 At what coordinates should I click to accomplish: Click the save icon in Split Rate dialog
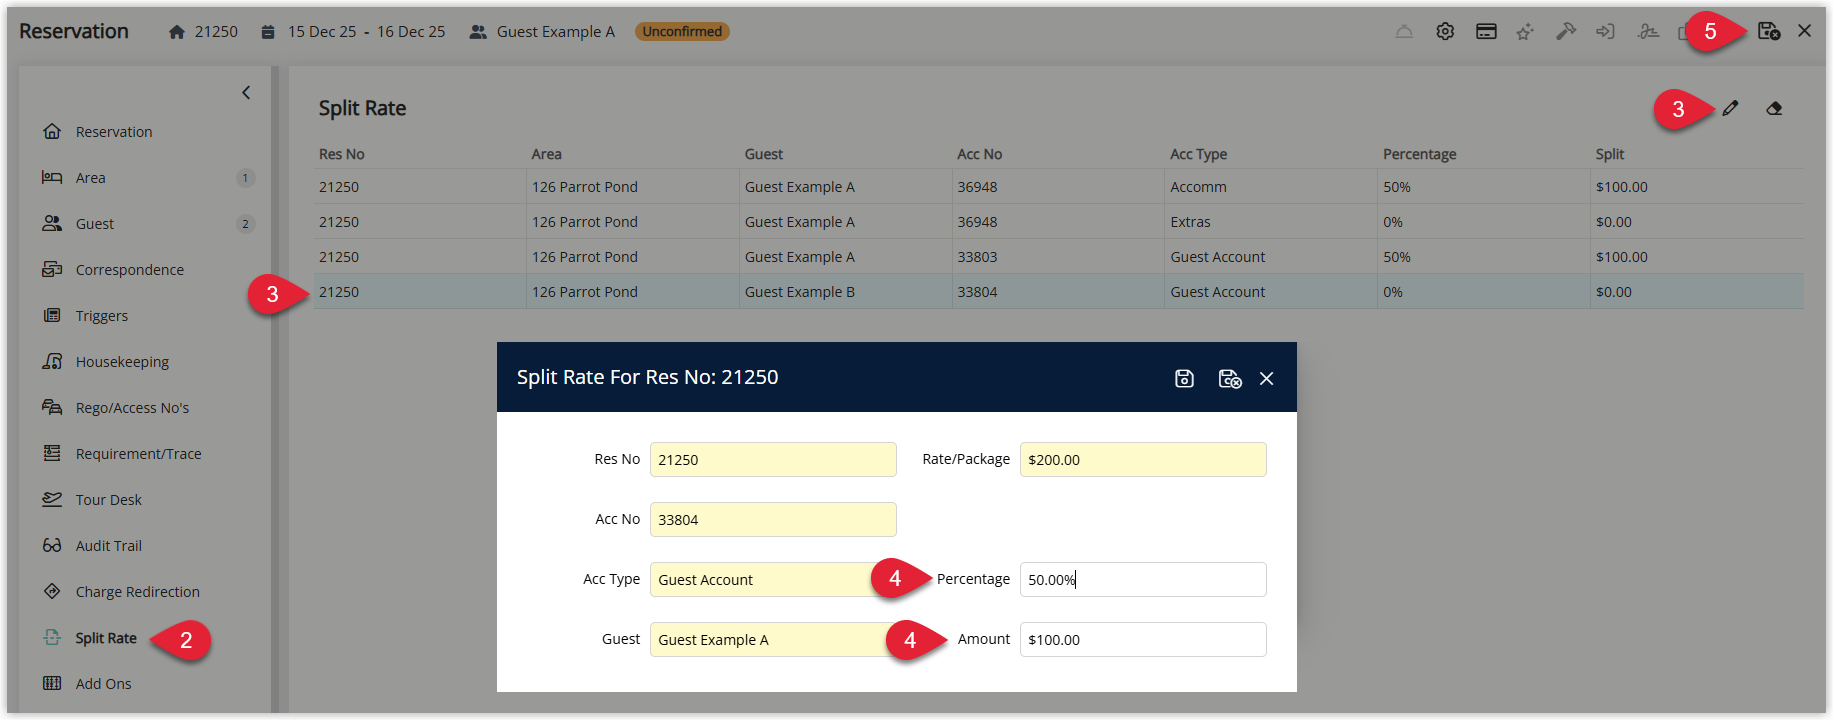pyautogui.click(x=1184, y=378)
